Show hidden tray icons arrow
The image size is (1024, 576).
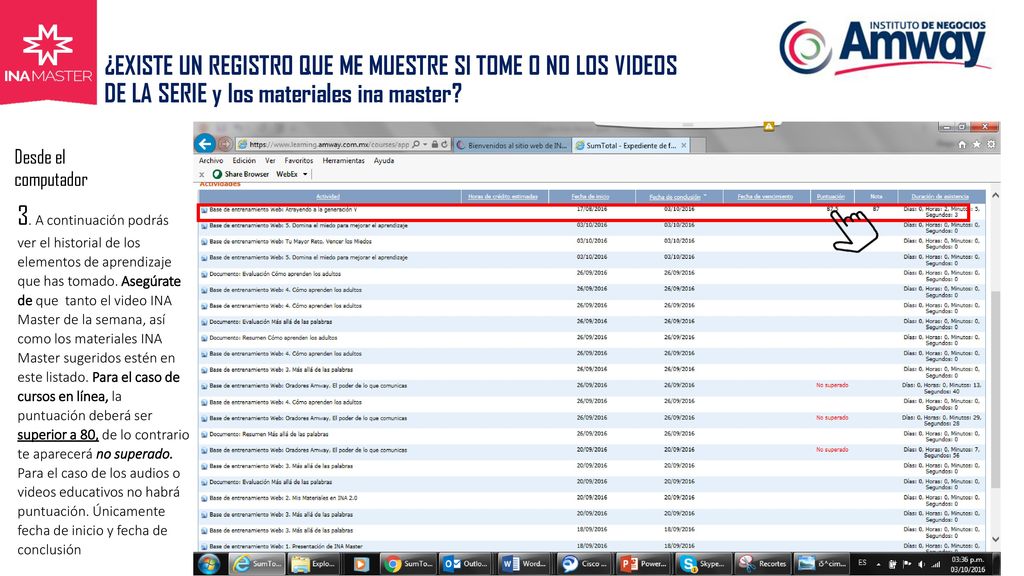coord(878,564)
